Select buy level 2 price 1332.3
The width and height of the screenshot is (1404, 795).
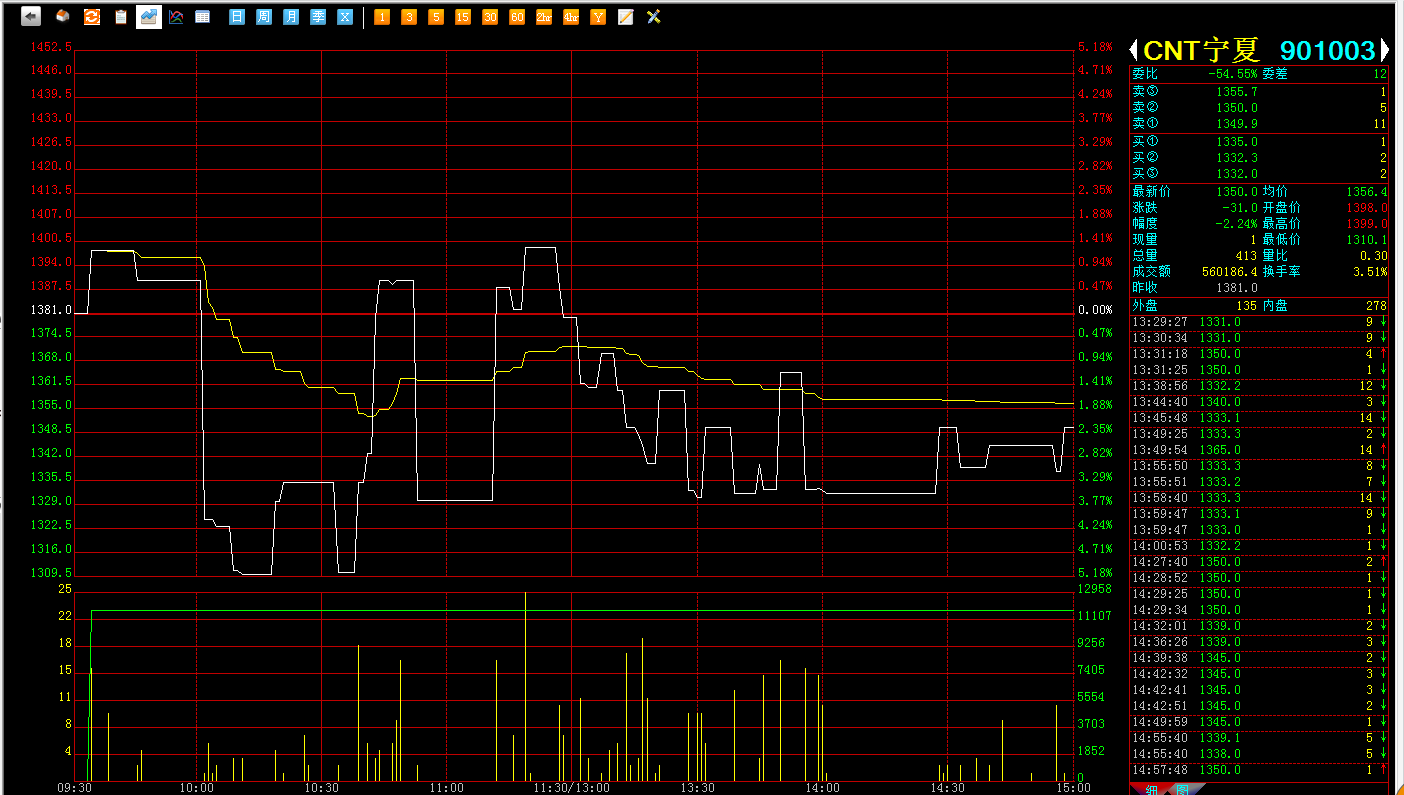(1237, 158)
